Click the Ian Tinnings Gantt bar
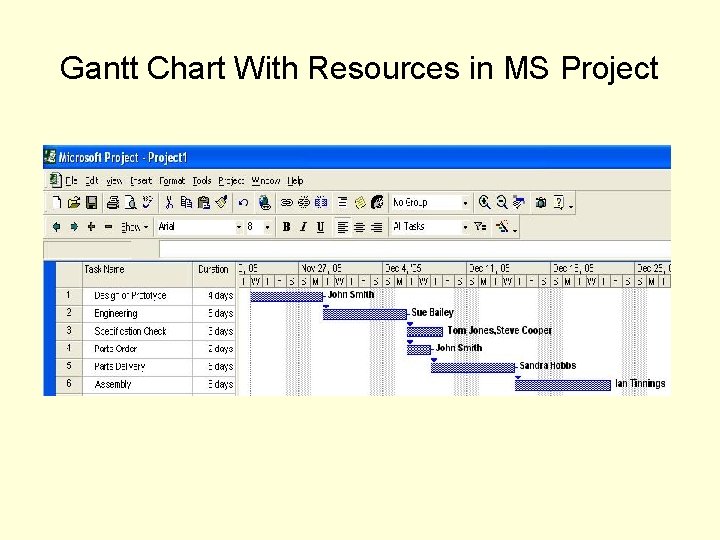Screen dimensions: 720x540 [562, 385]
